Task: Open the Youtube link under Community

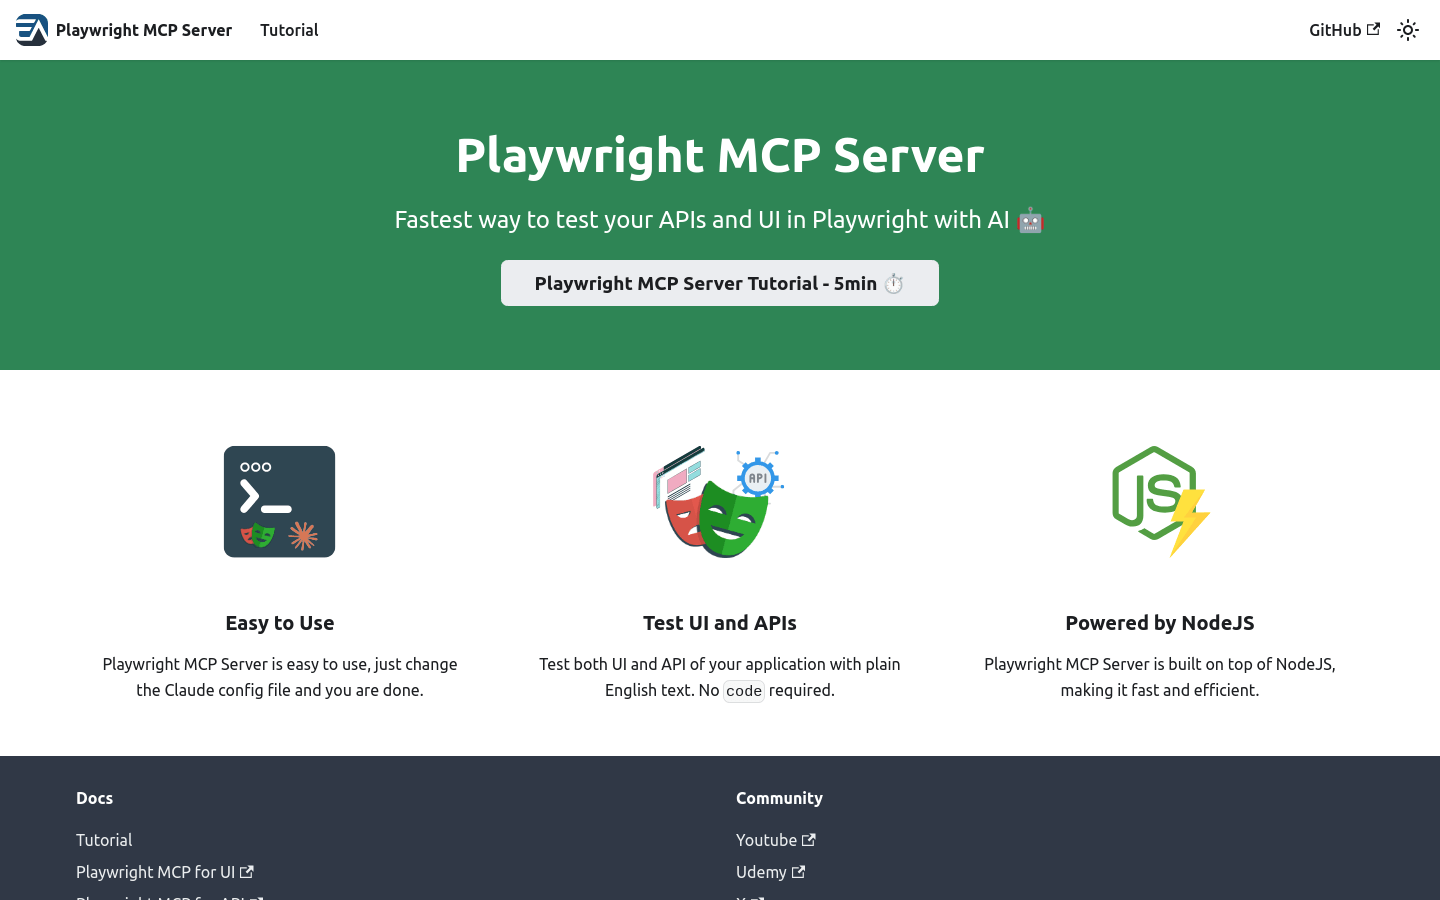Action: [x=766, y=840]
